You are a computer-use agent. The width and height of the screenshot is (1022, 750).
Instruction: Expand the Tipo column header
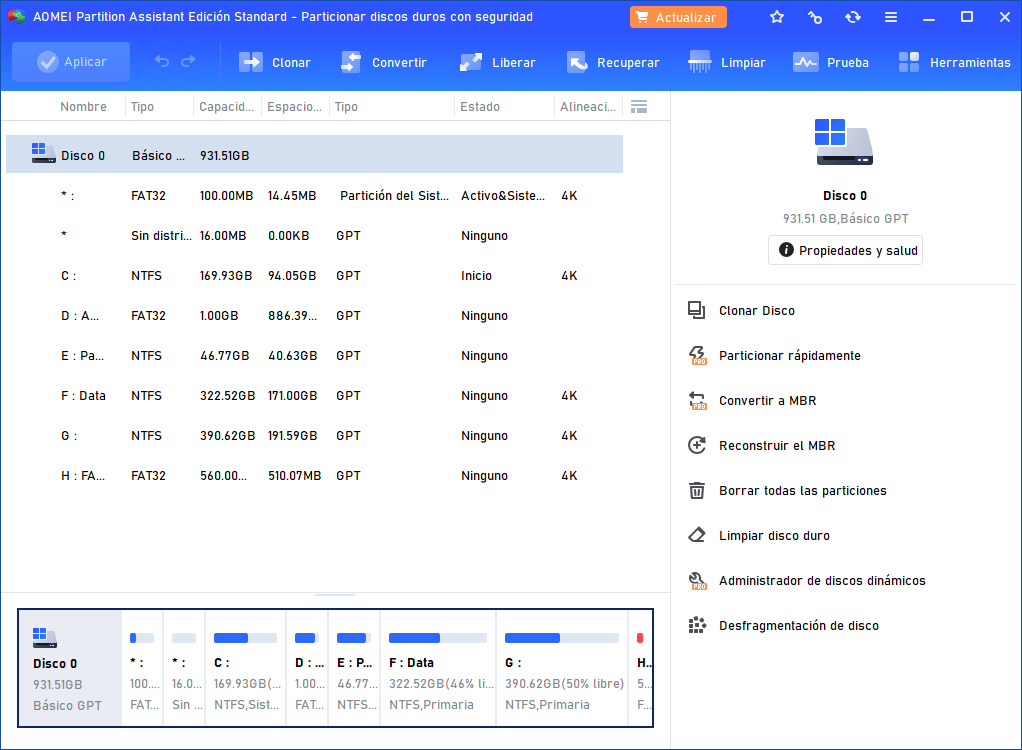coord(142,106)
